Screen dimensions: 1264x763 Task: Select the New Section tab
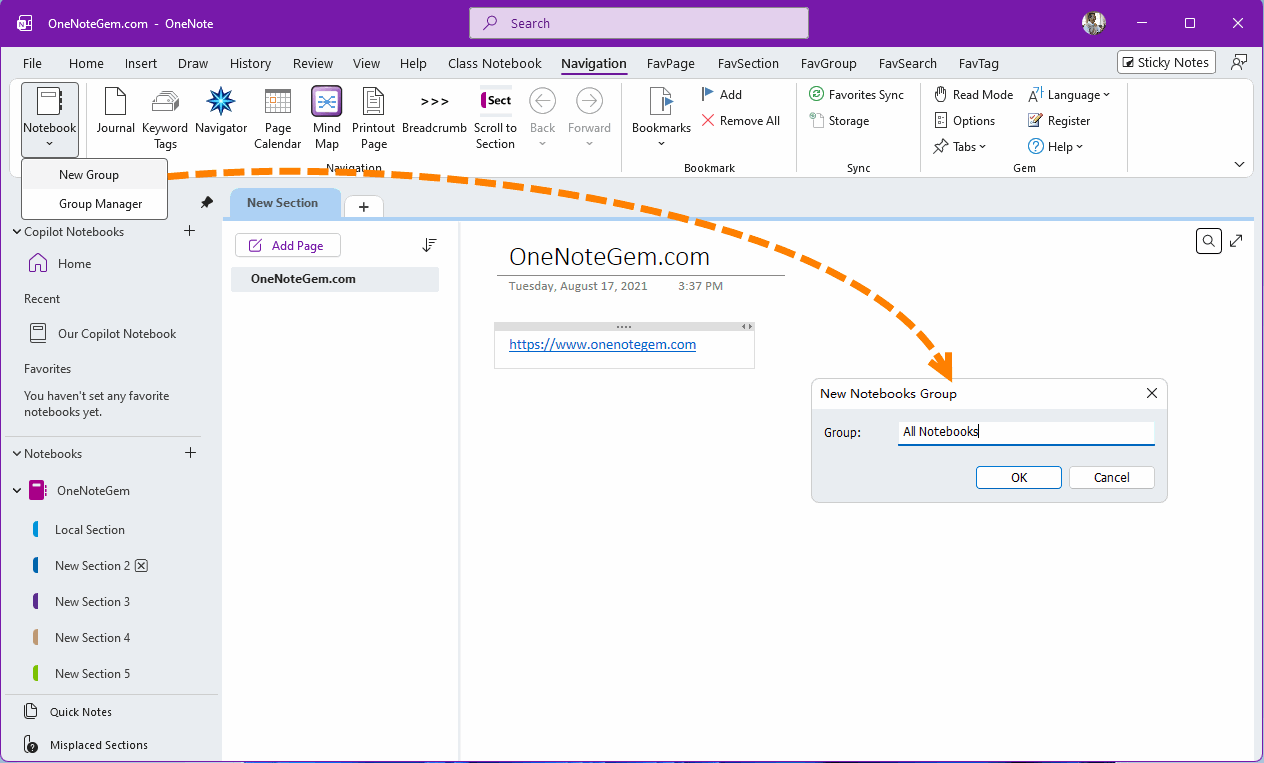pyautogui.click(x=285, y=203)
